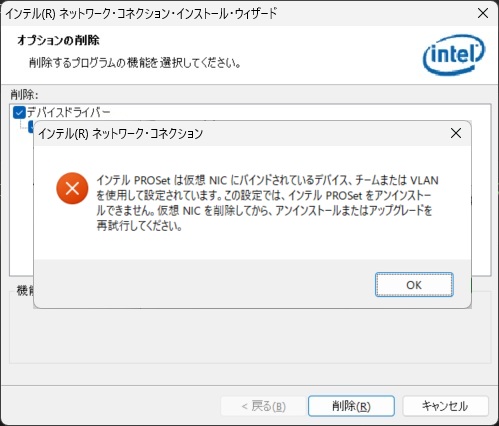
Task: Uncheck the デバイスドライバー checkbox
Action: 19,112
